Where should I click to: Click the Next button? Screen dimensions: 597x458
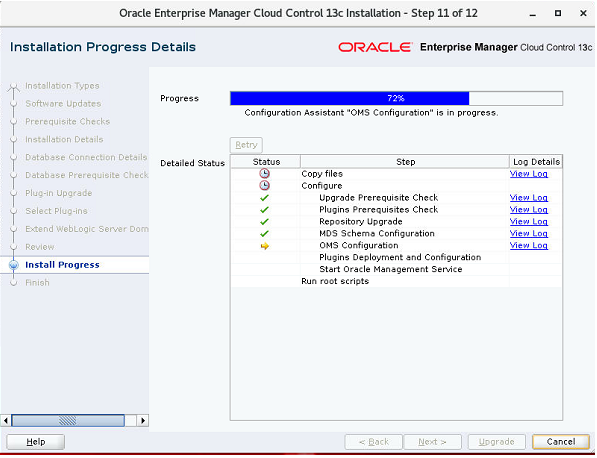pos(433,442)
